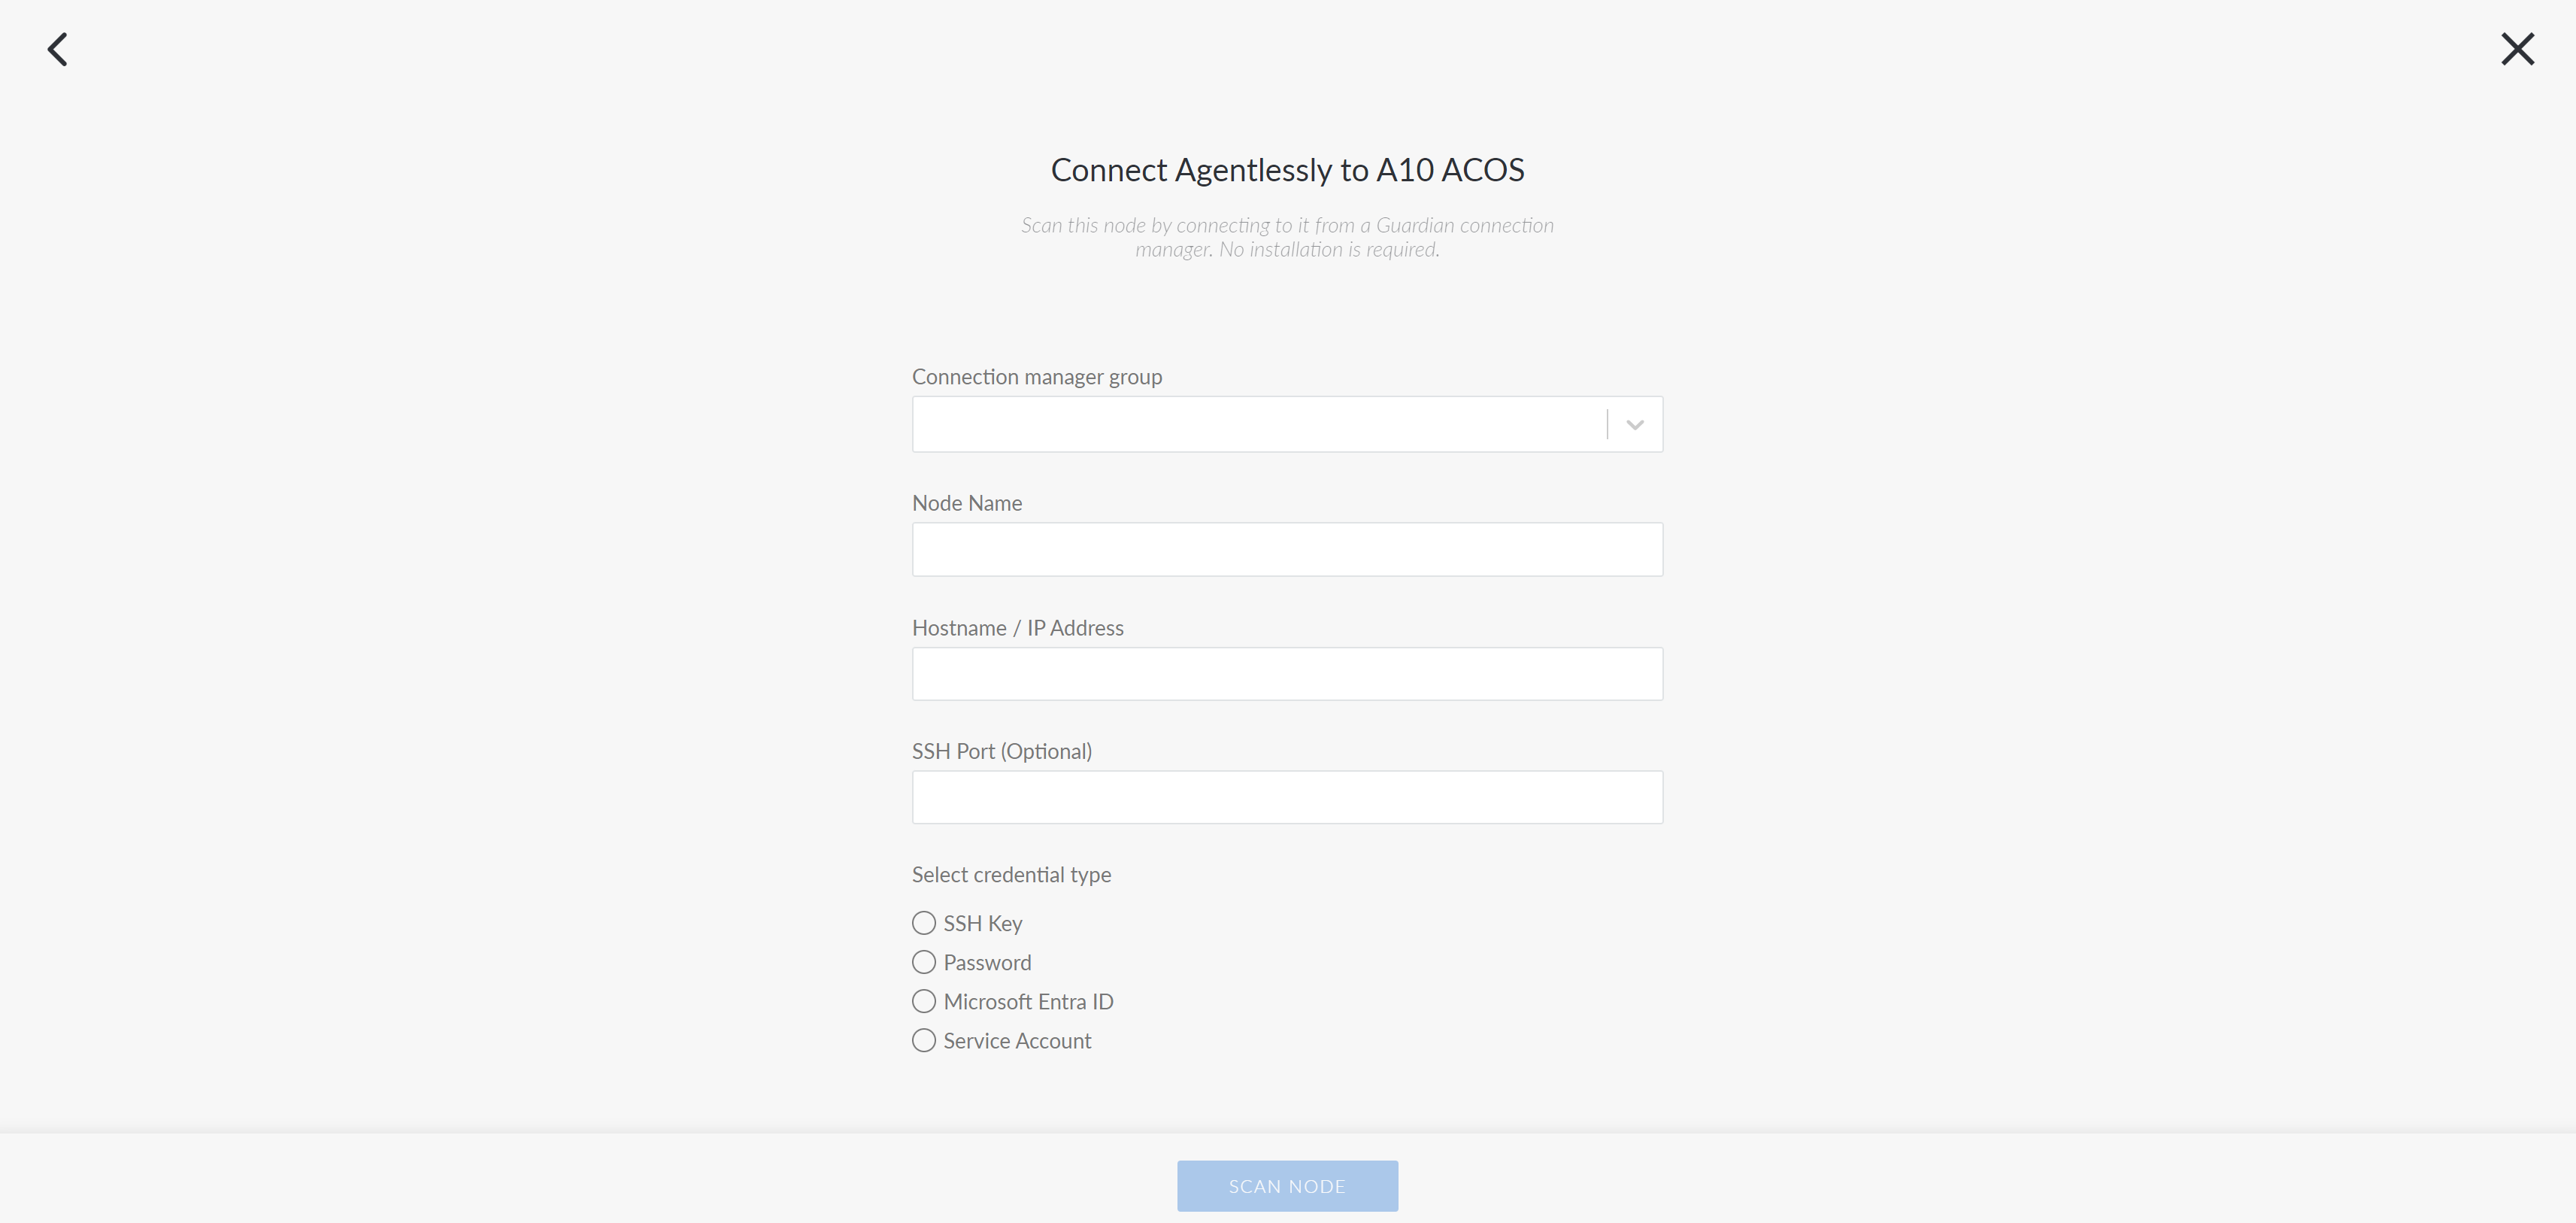Choose the SSH Key credential type
Image resolution: width=2576 pixels, height=1223 pixels.
[924, 923]
